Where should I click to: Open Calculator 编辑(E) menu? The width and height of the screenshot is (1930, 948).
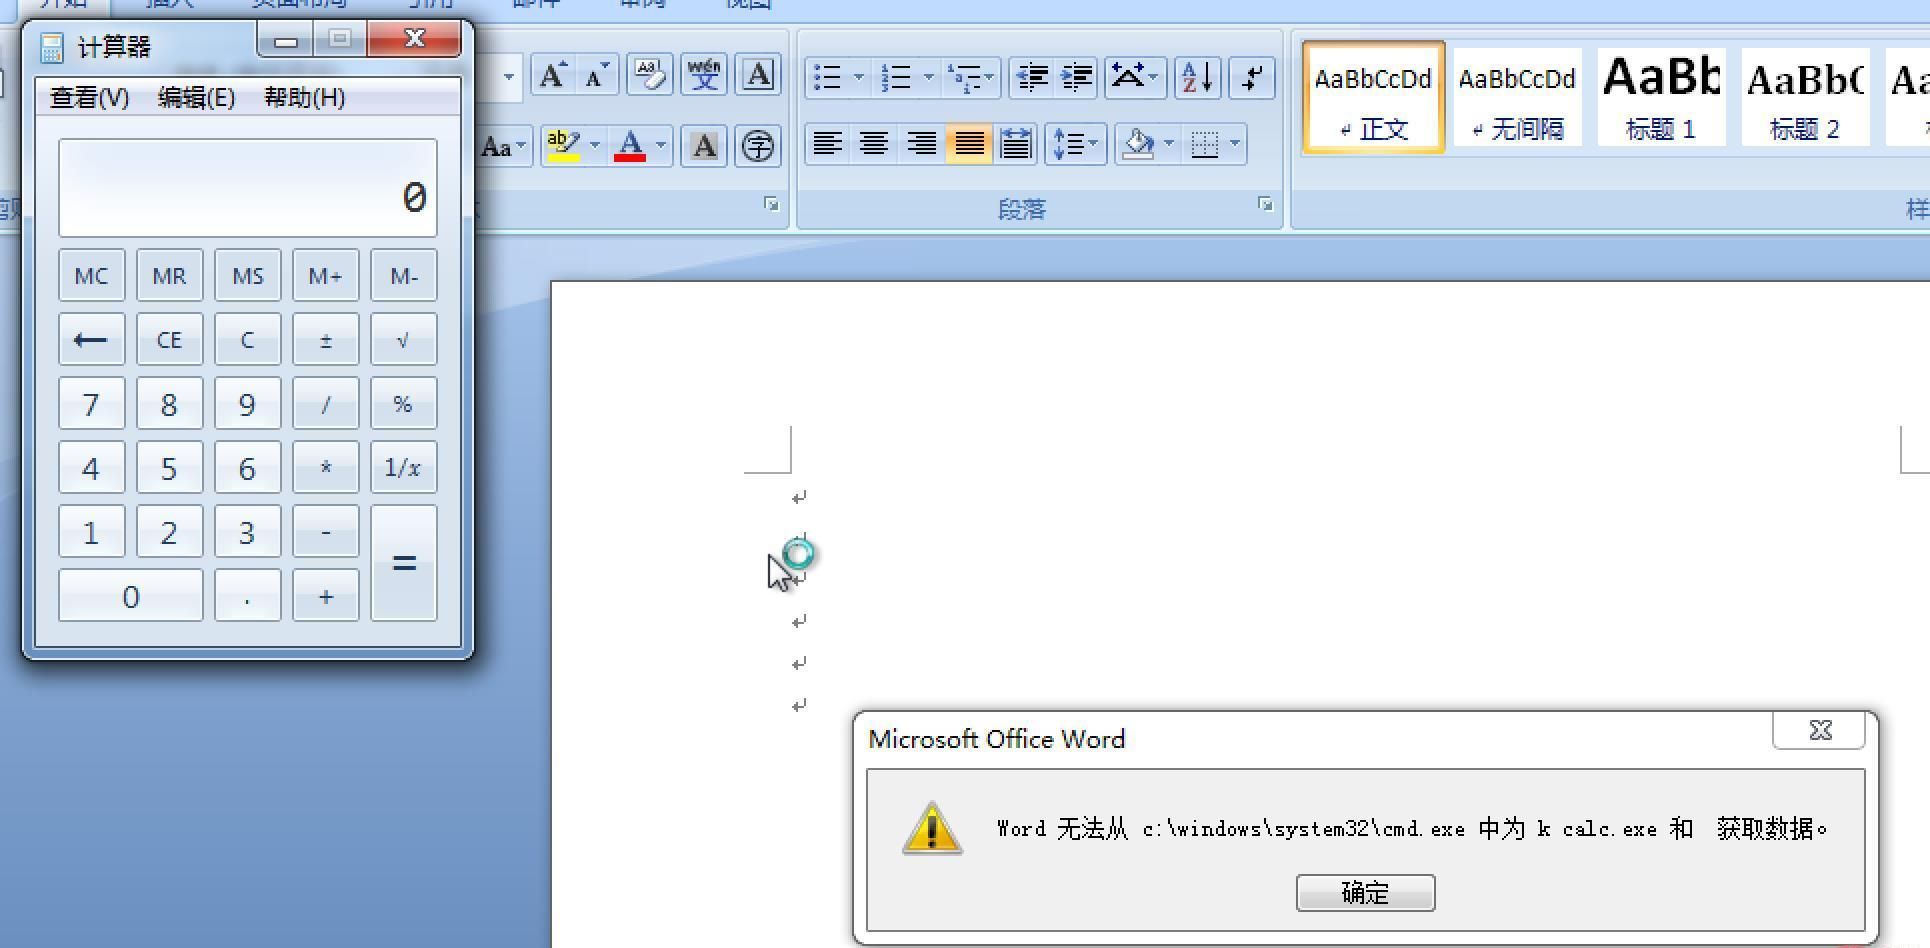point(196,98)
